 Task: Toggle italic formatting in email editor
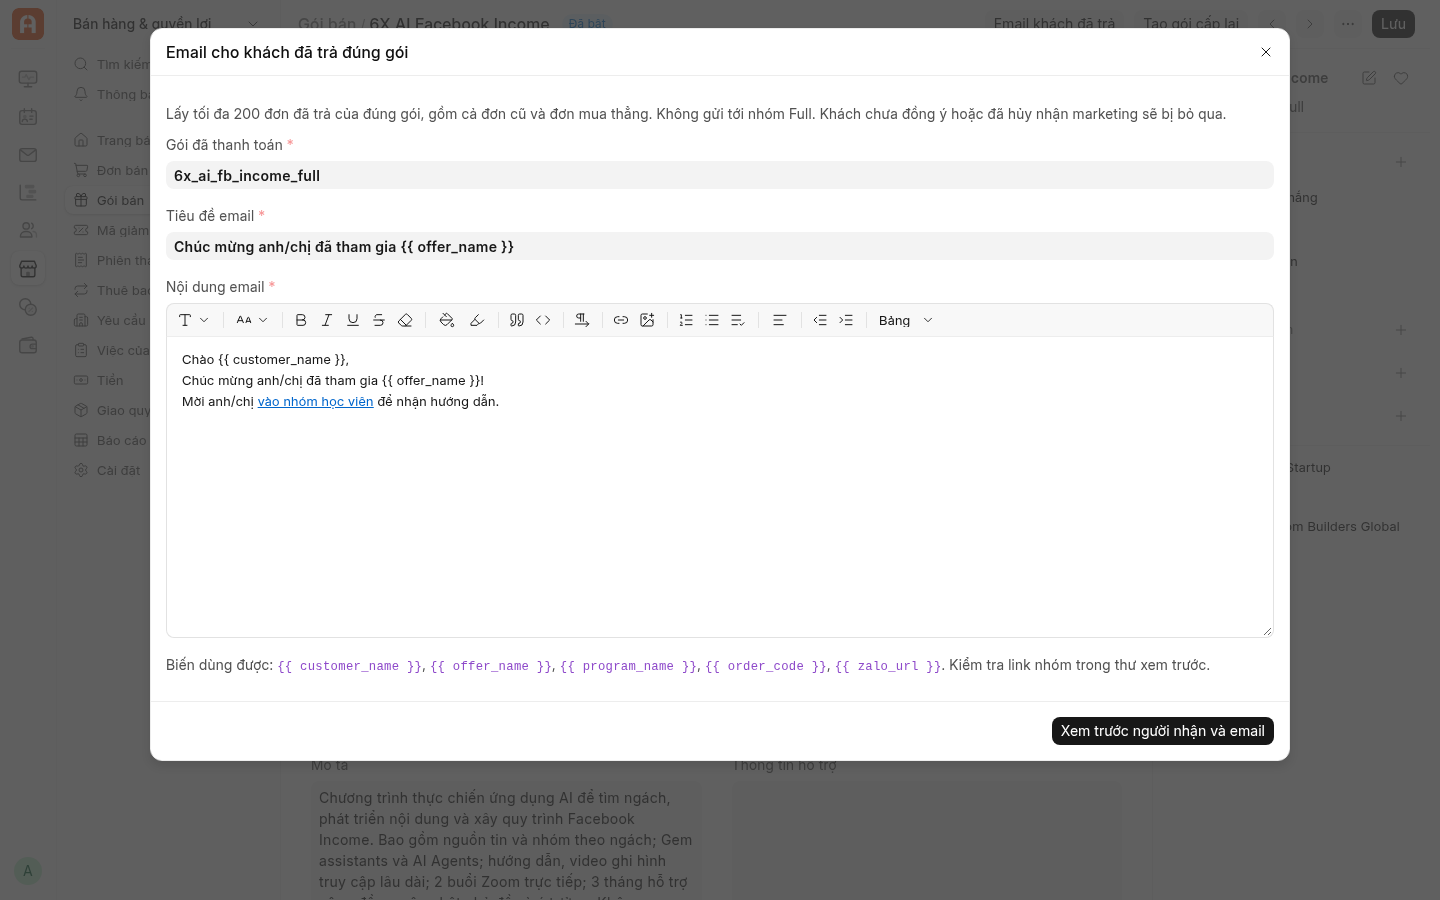tap(327, 320)
